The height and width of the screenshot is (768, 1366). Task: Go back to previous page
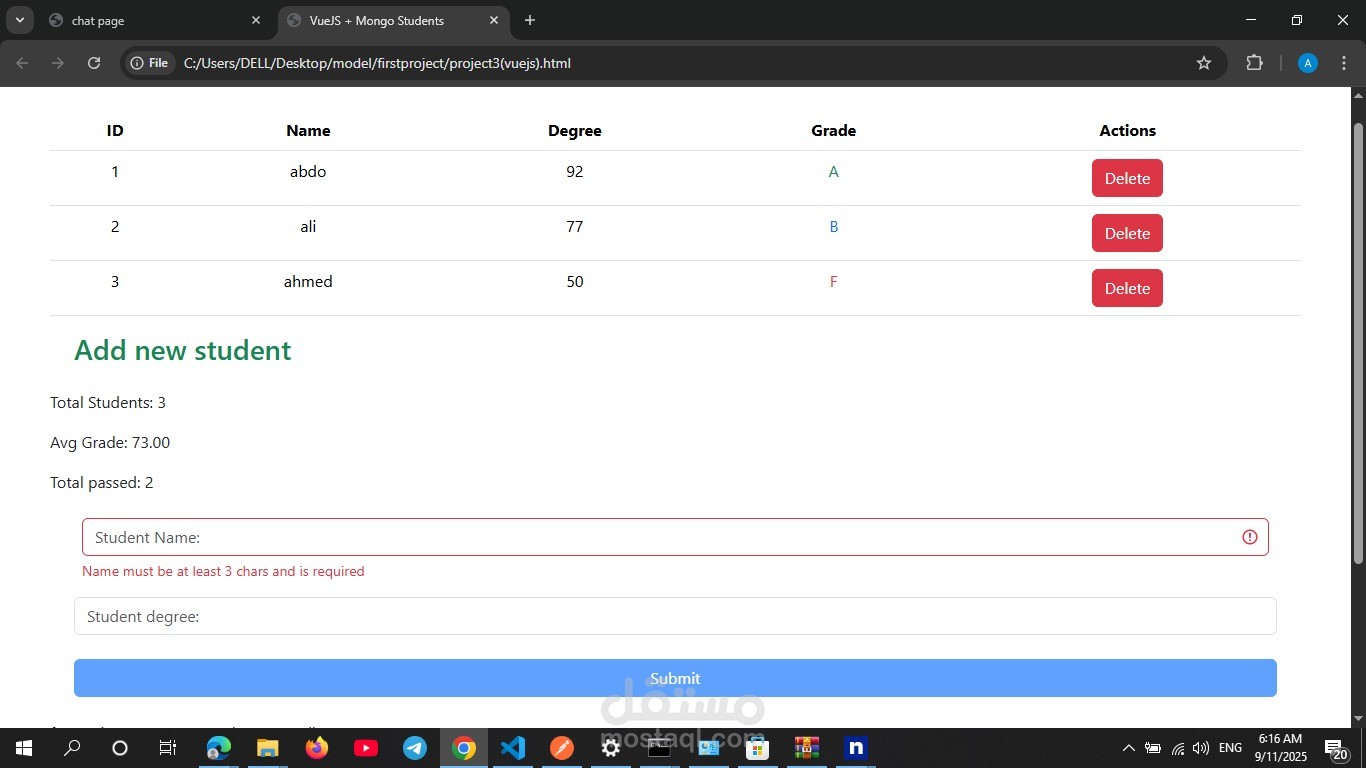pos(22,63)
